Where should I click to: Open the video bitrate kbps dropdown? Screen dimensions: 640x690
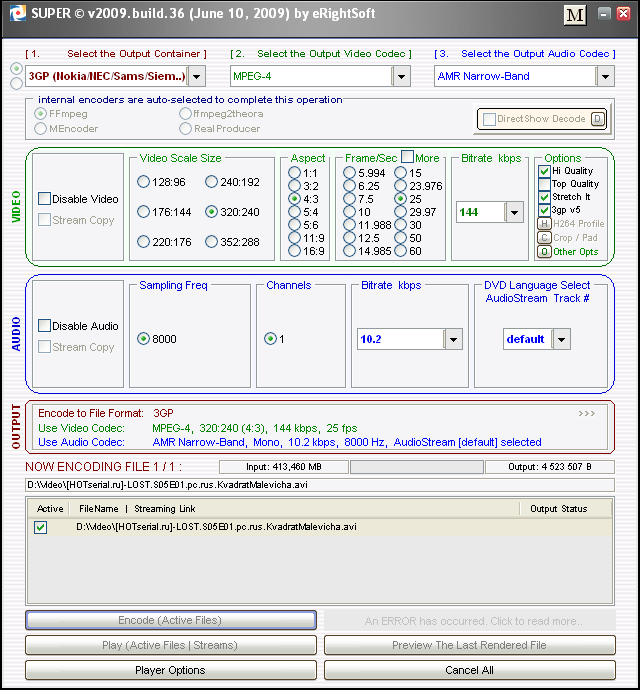pos(514,212)
